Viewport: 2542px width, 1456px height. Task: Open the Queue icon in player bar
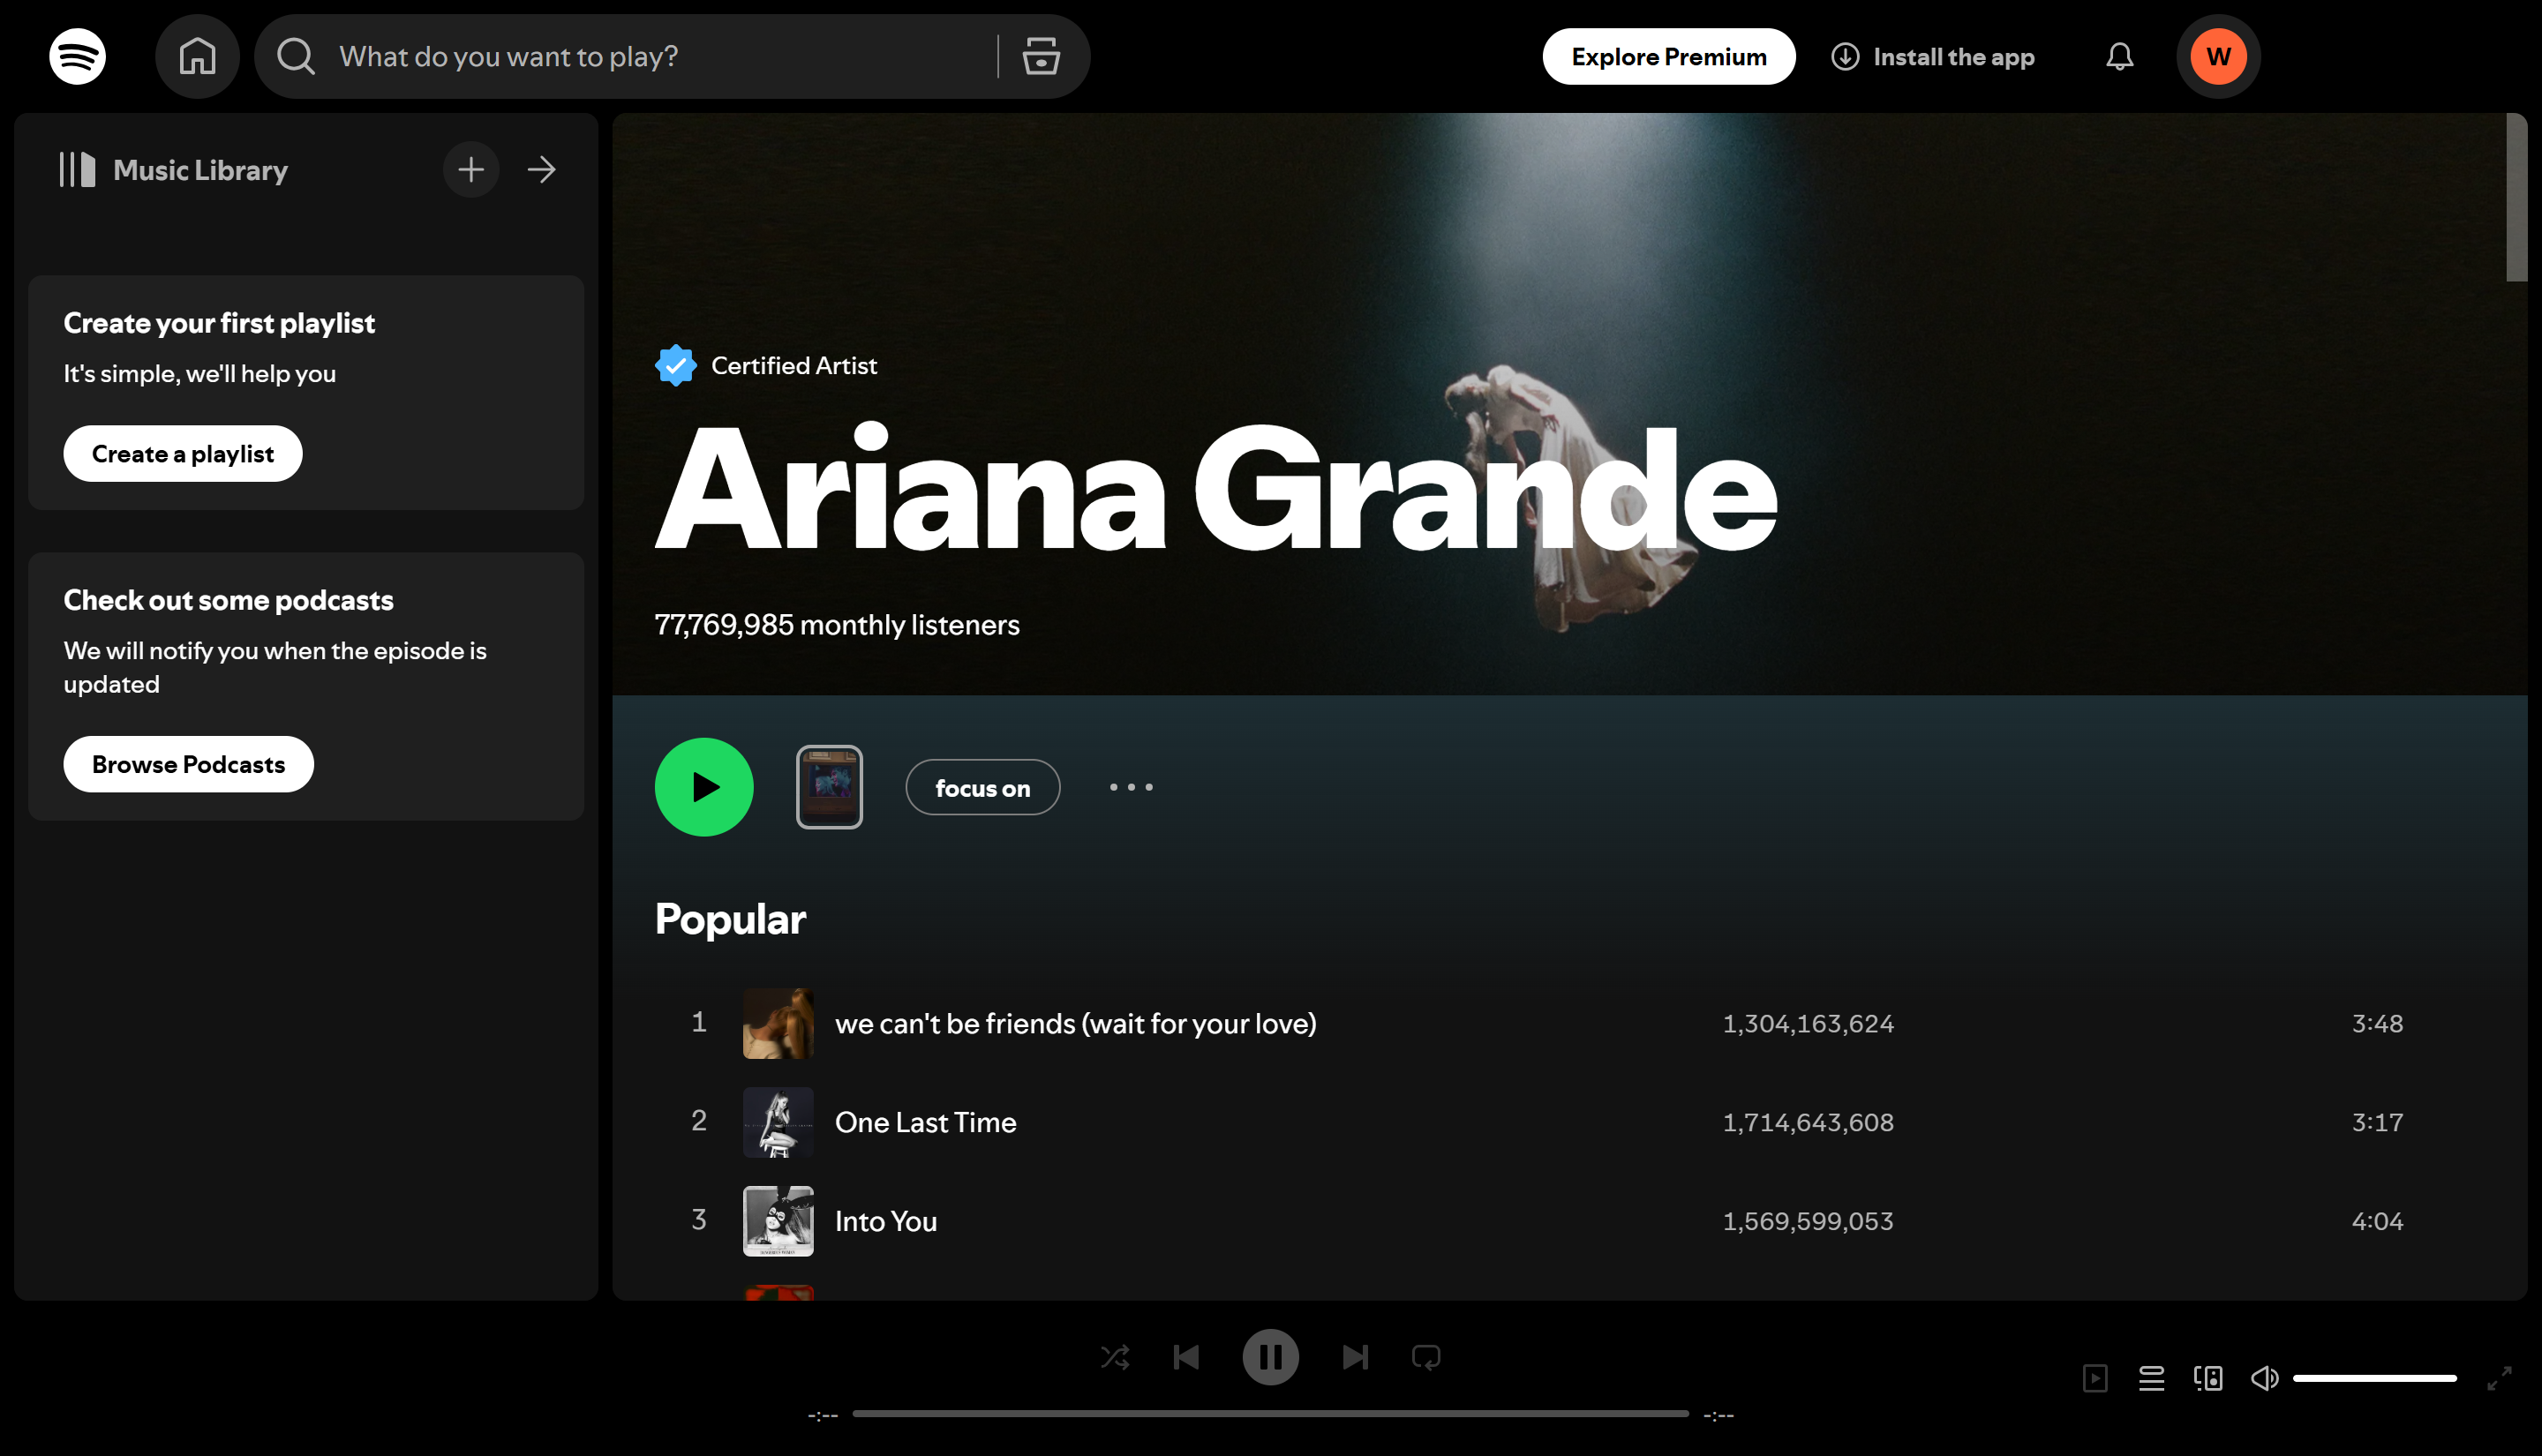(2151, 1378)
